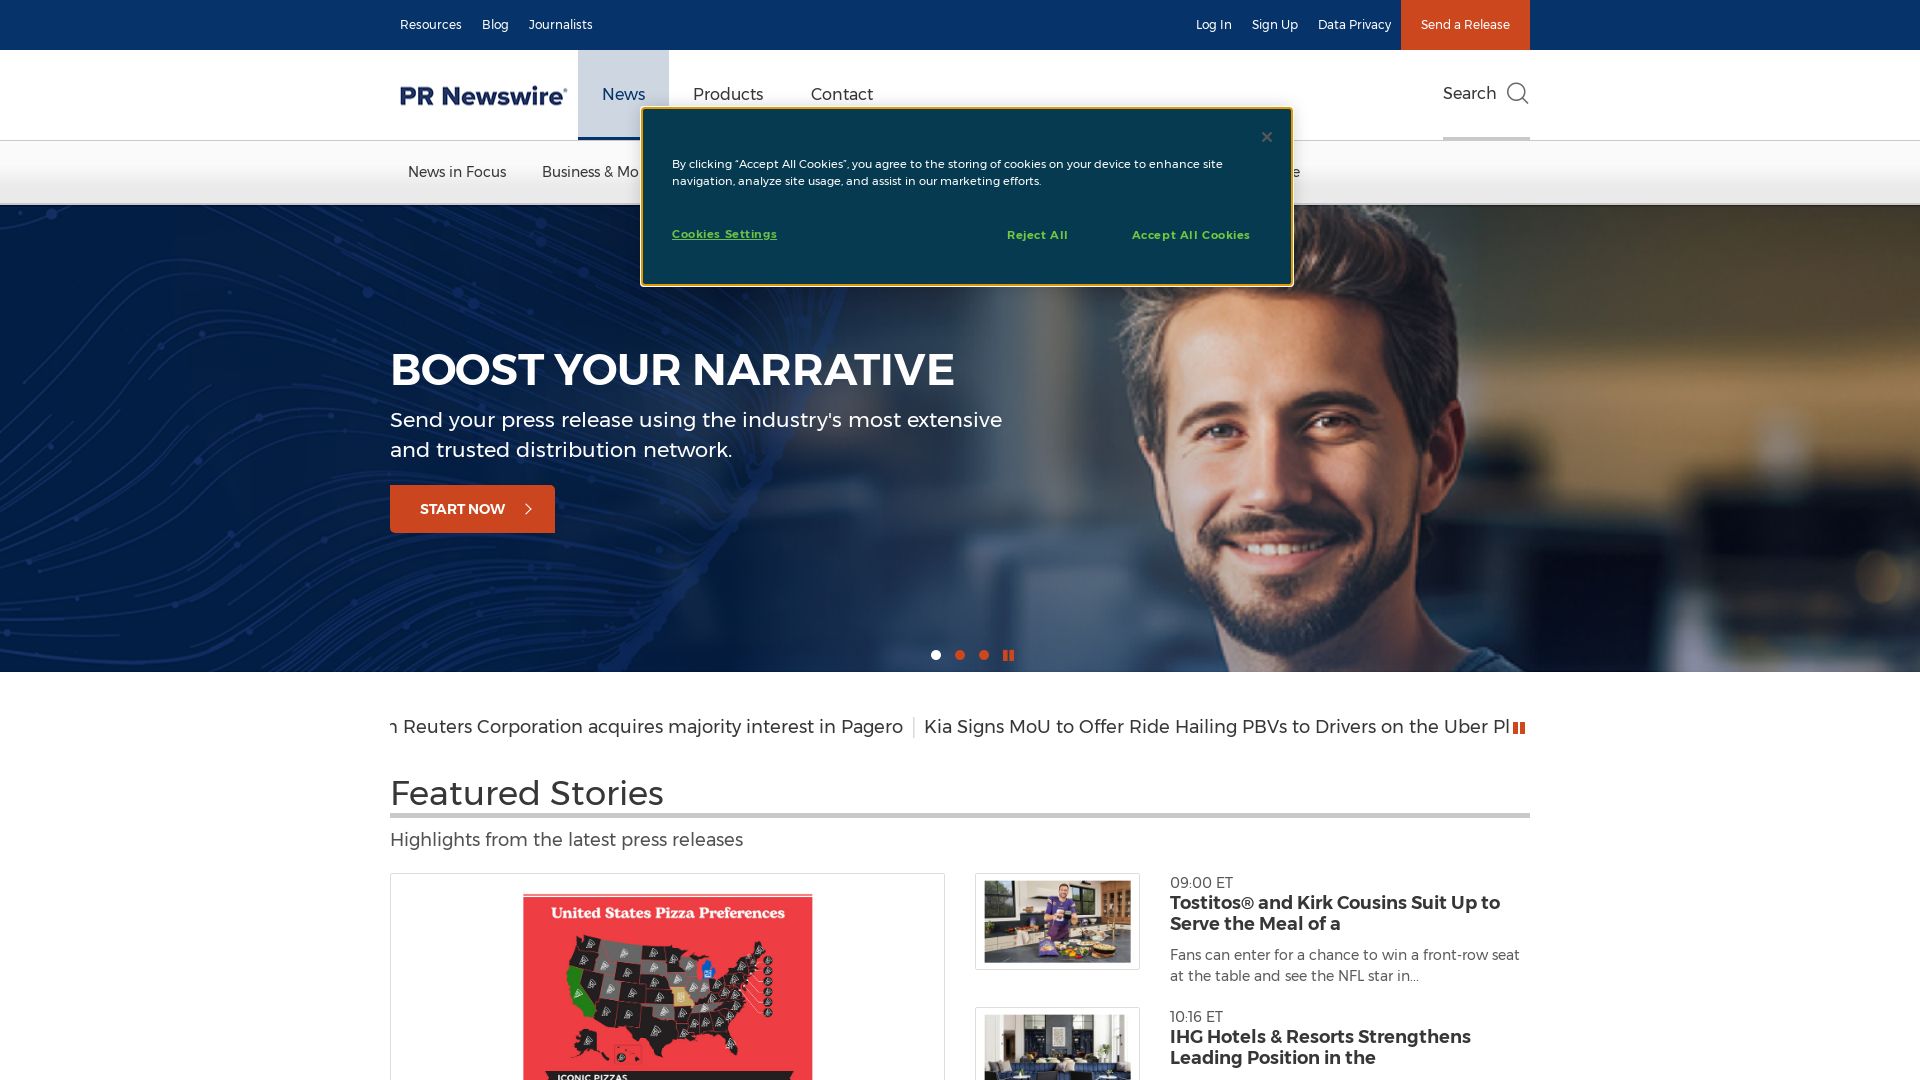This screenshot has width=1920, height=1080.
Task: Click carousel slide indicator dot 4
Action: pos(1009,655)
